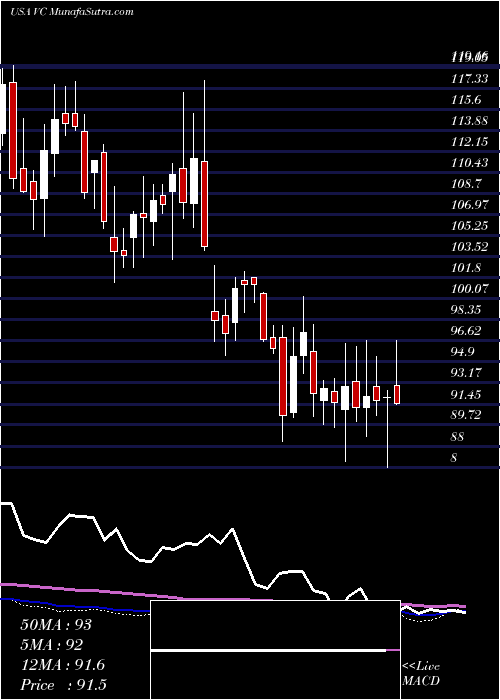Click the 103.52 price axis label

coord(468,247)
